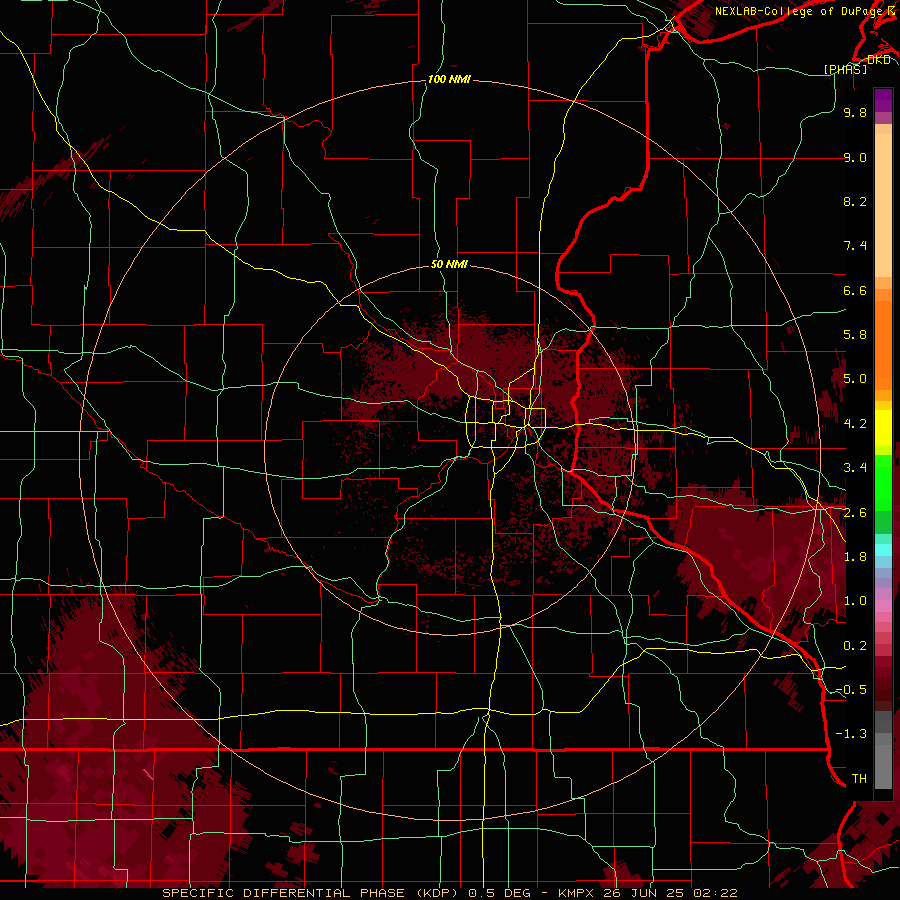Click the 50 NMI range ring label
900x900 pixels.
click(x=449, y=264)
